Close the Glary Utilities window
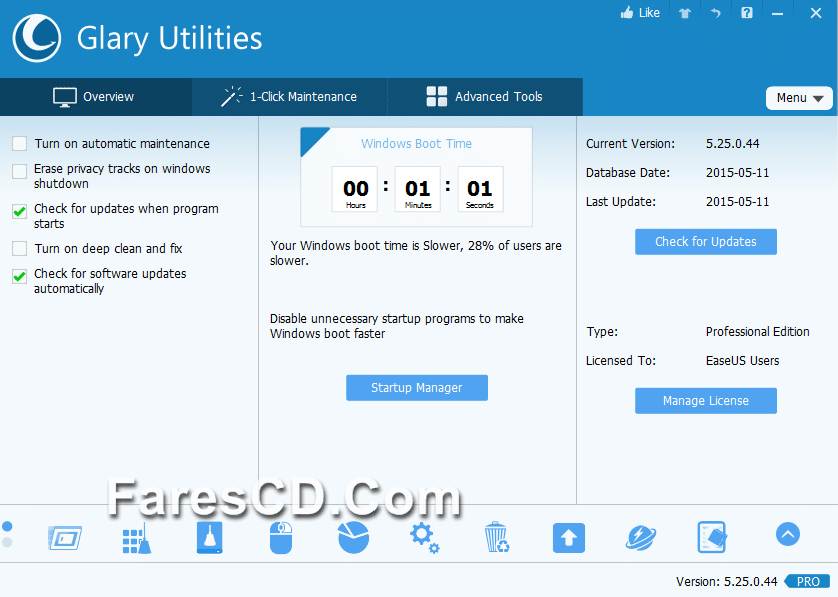 (x=816, y=13)
